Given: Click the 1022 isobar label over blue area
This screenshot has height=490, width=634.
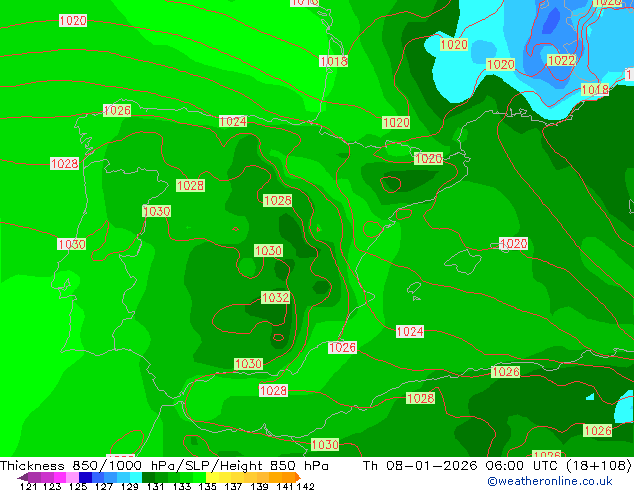Looking at the screenshot, I should point(561,60).
